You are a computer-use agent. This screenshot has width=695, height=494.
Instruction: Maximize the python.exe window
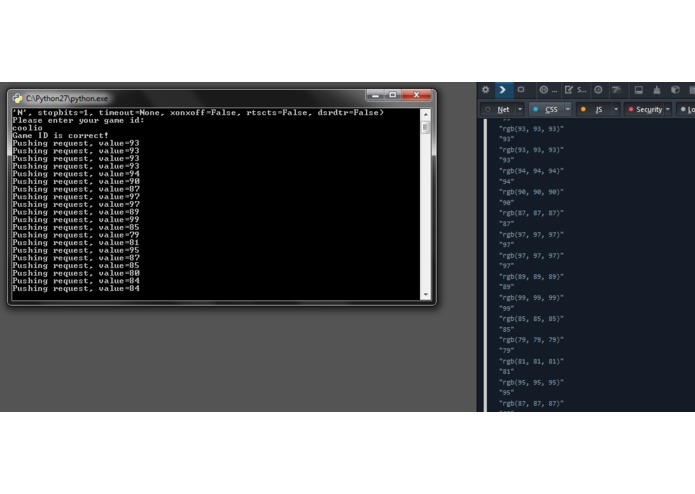click(392, 95)
